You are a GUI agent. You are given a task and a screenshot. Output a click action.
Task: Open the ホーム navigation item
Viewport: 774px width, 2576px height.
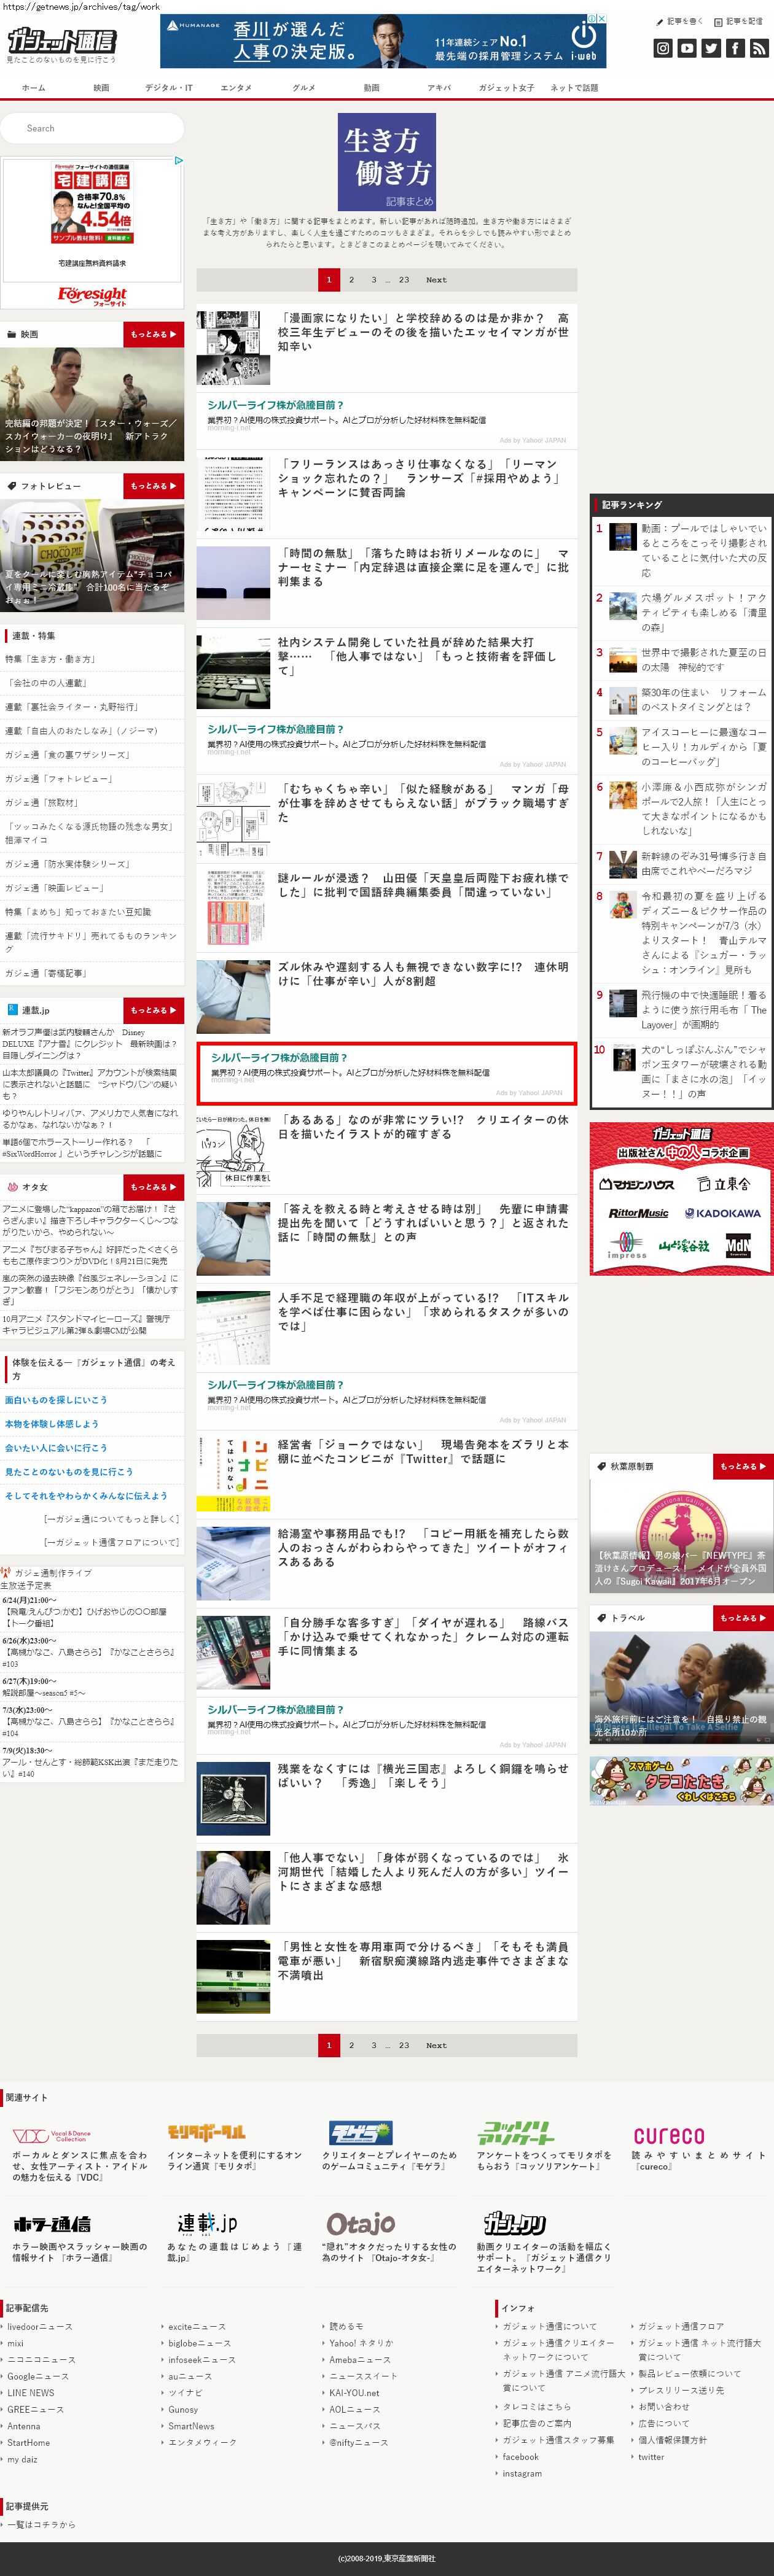tap(34, 88)
